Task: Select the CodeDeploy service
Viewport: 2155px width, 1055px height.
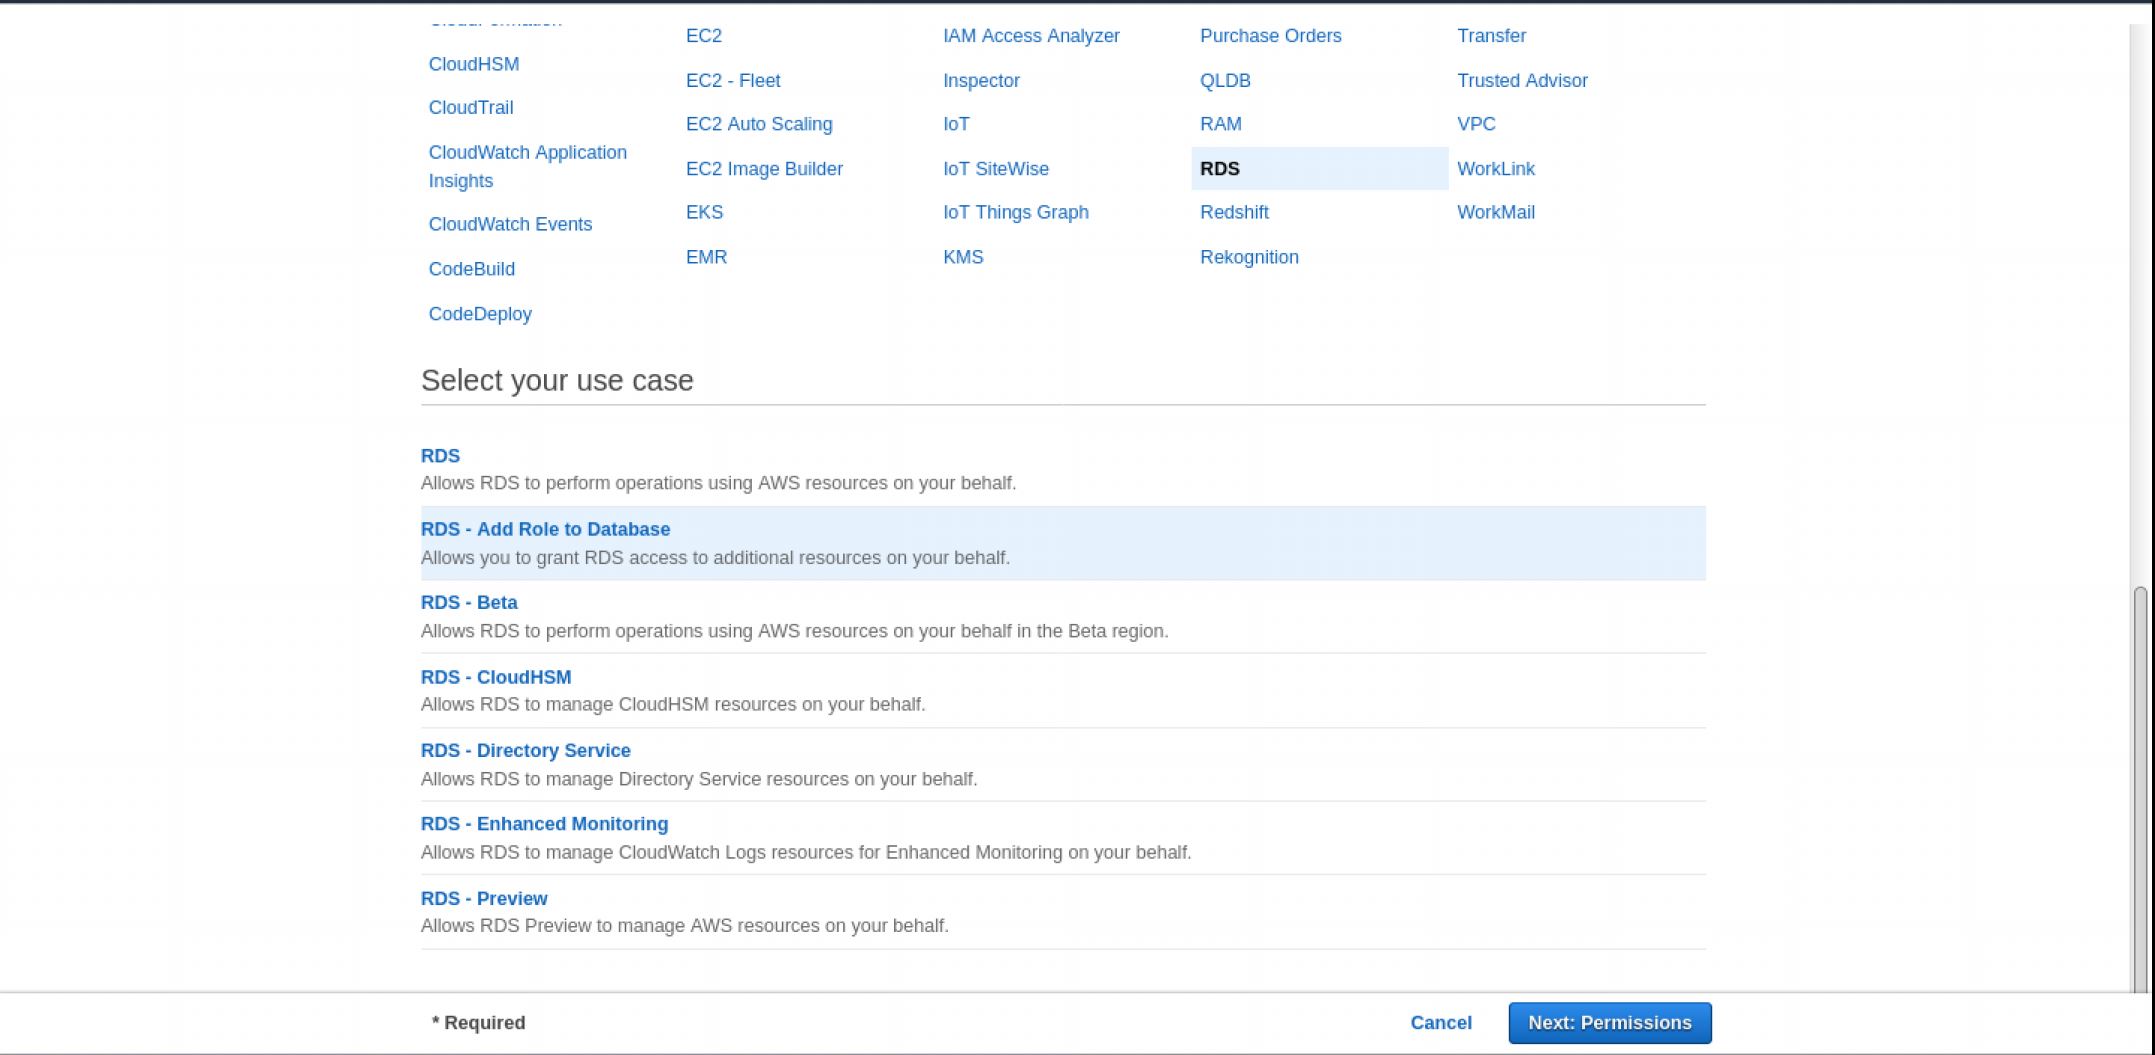Action: [480, 314]
